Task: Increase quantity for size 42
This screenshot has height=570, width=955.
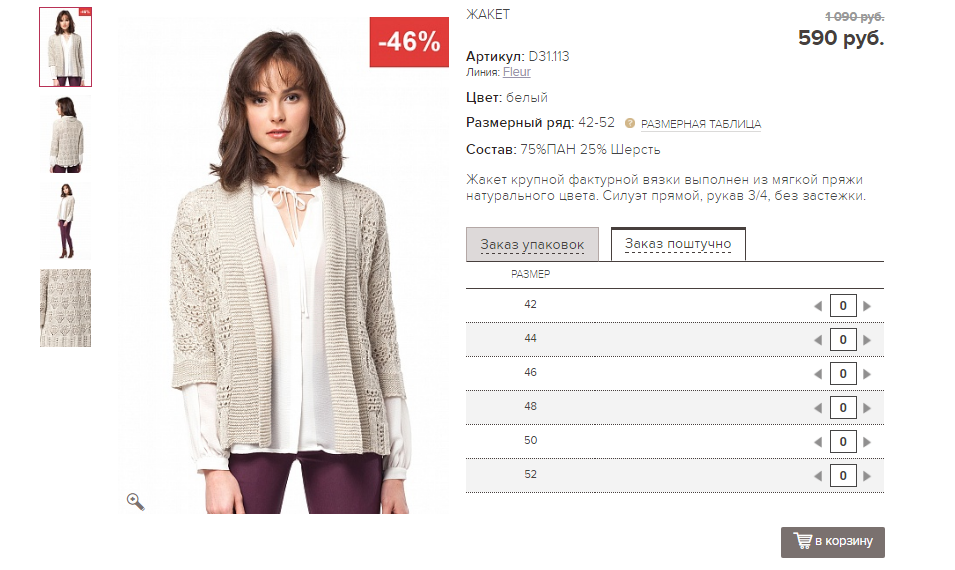Action: (x=867, y=306)
